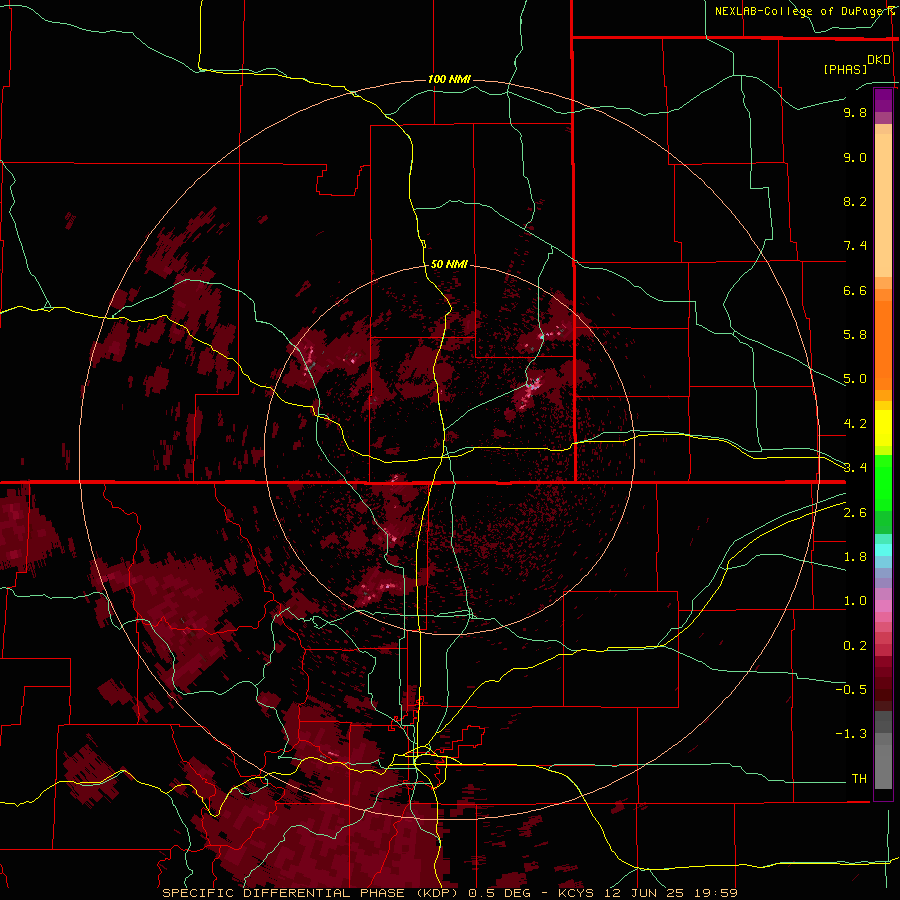This screenshot has height=900, width=900.
Task: Select the 8.2 value on the scale
Action: click(855, 201)
